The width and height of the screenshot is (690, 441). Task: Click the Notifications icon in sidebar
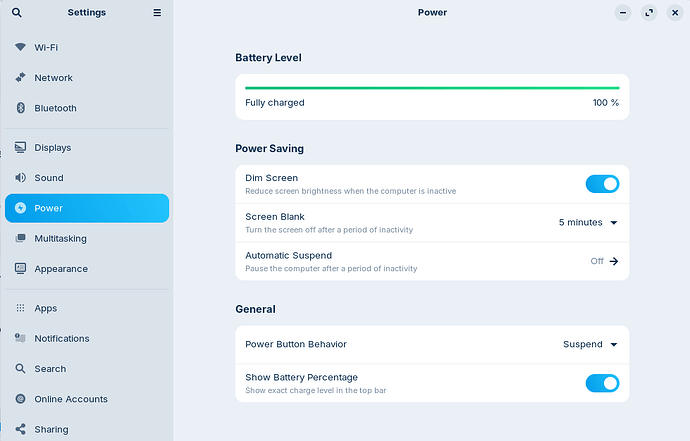[x=20, y=339]
